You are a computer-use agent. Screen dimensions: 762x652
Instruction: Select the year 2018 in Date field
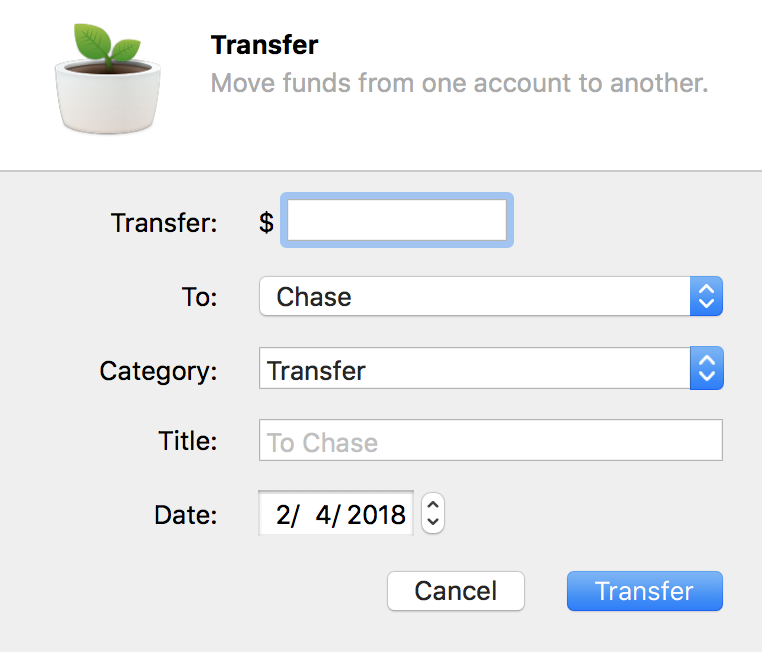pos(377,515)
